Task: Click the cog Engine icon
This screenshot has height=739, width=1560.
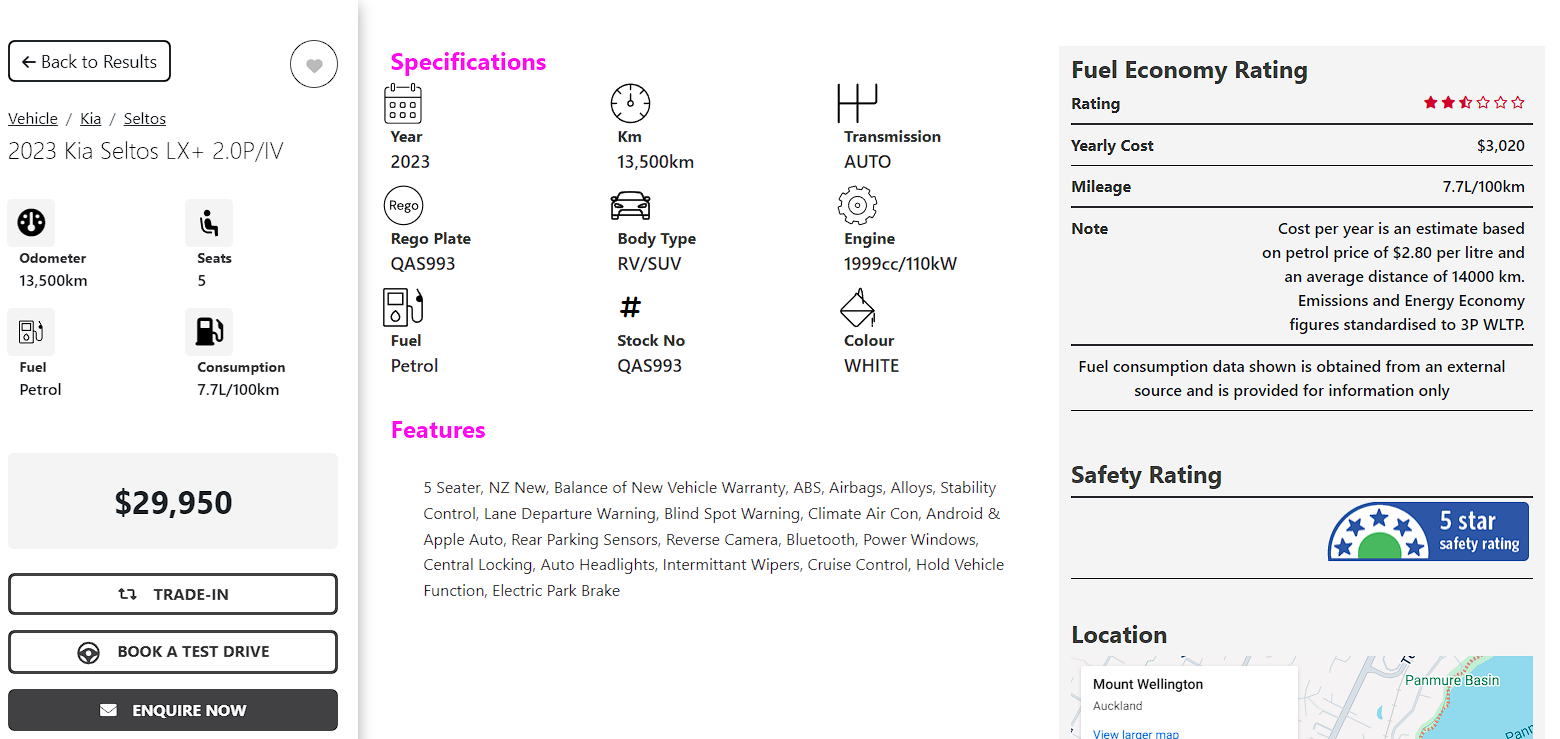Action: [x=857, y=205]
